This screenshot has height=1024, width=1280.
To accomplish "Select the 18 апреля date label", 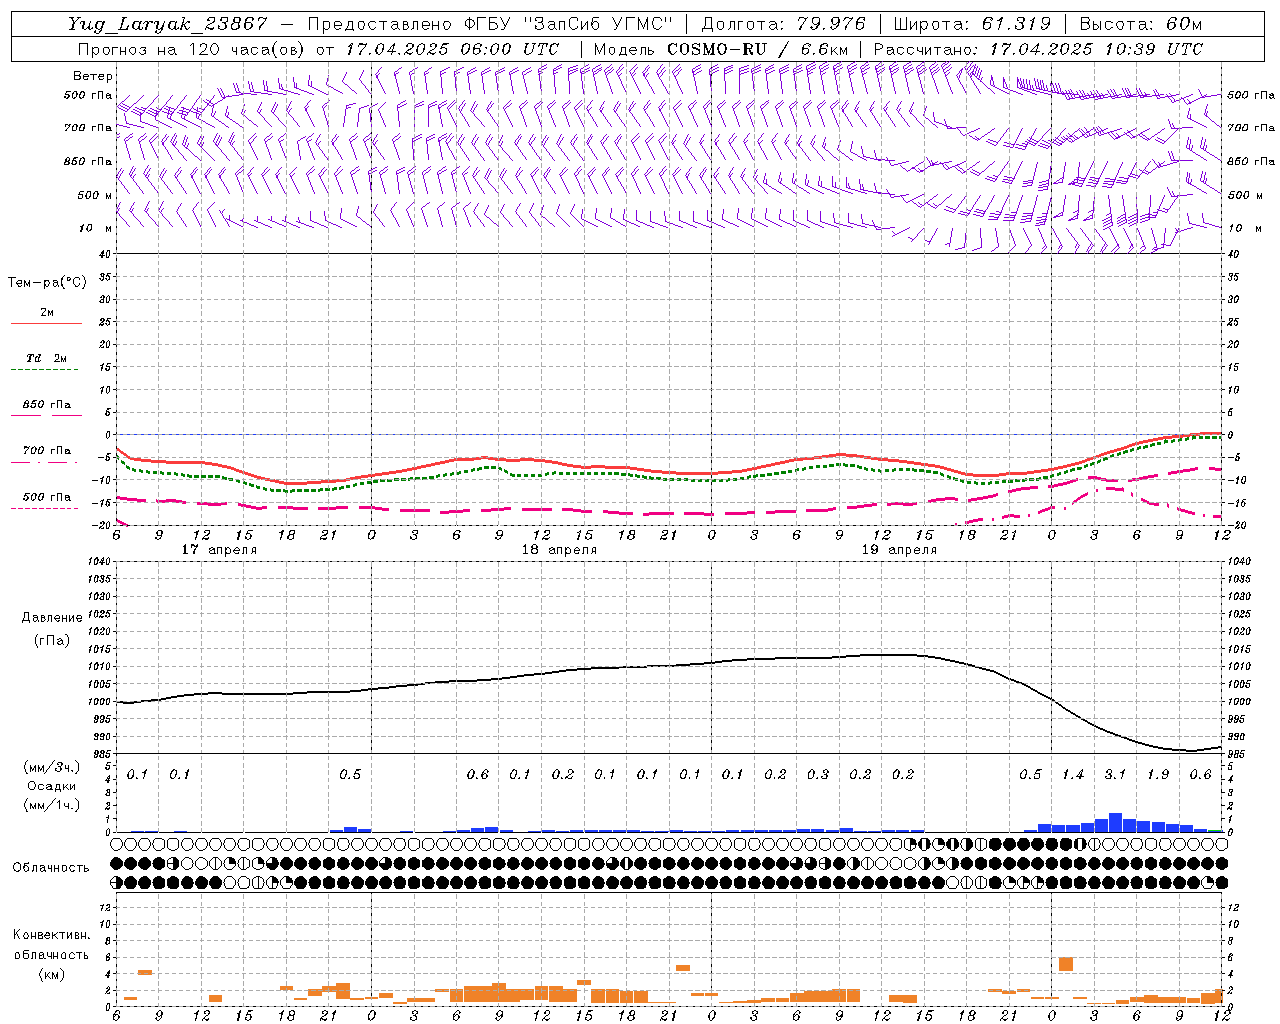I will click(x=559, y=550).
